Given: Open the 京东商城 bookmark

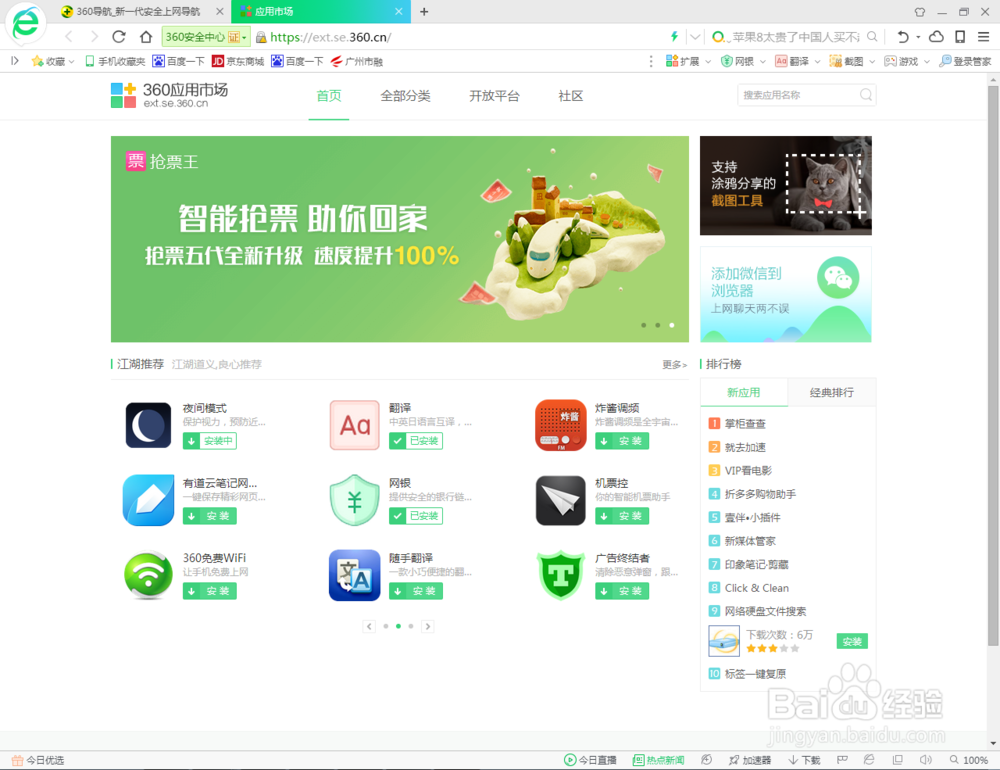Looking at the screenshot, I should (238, 61).
